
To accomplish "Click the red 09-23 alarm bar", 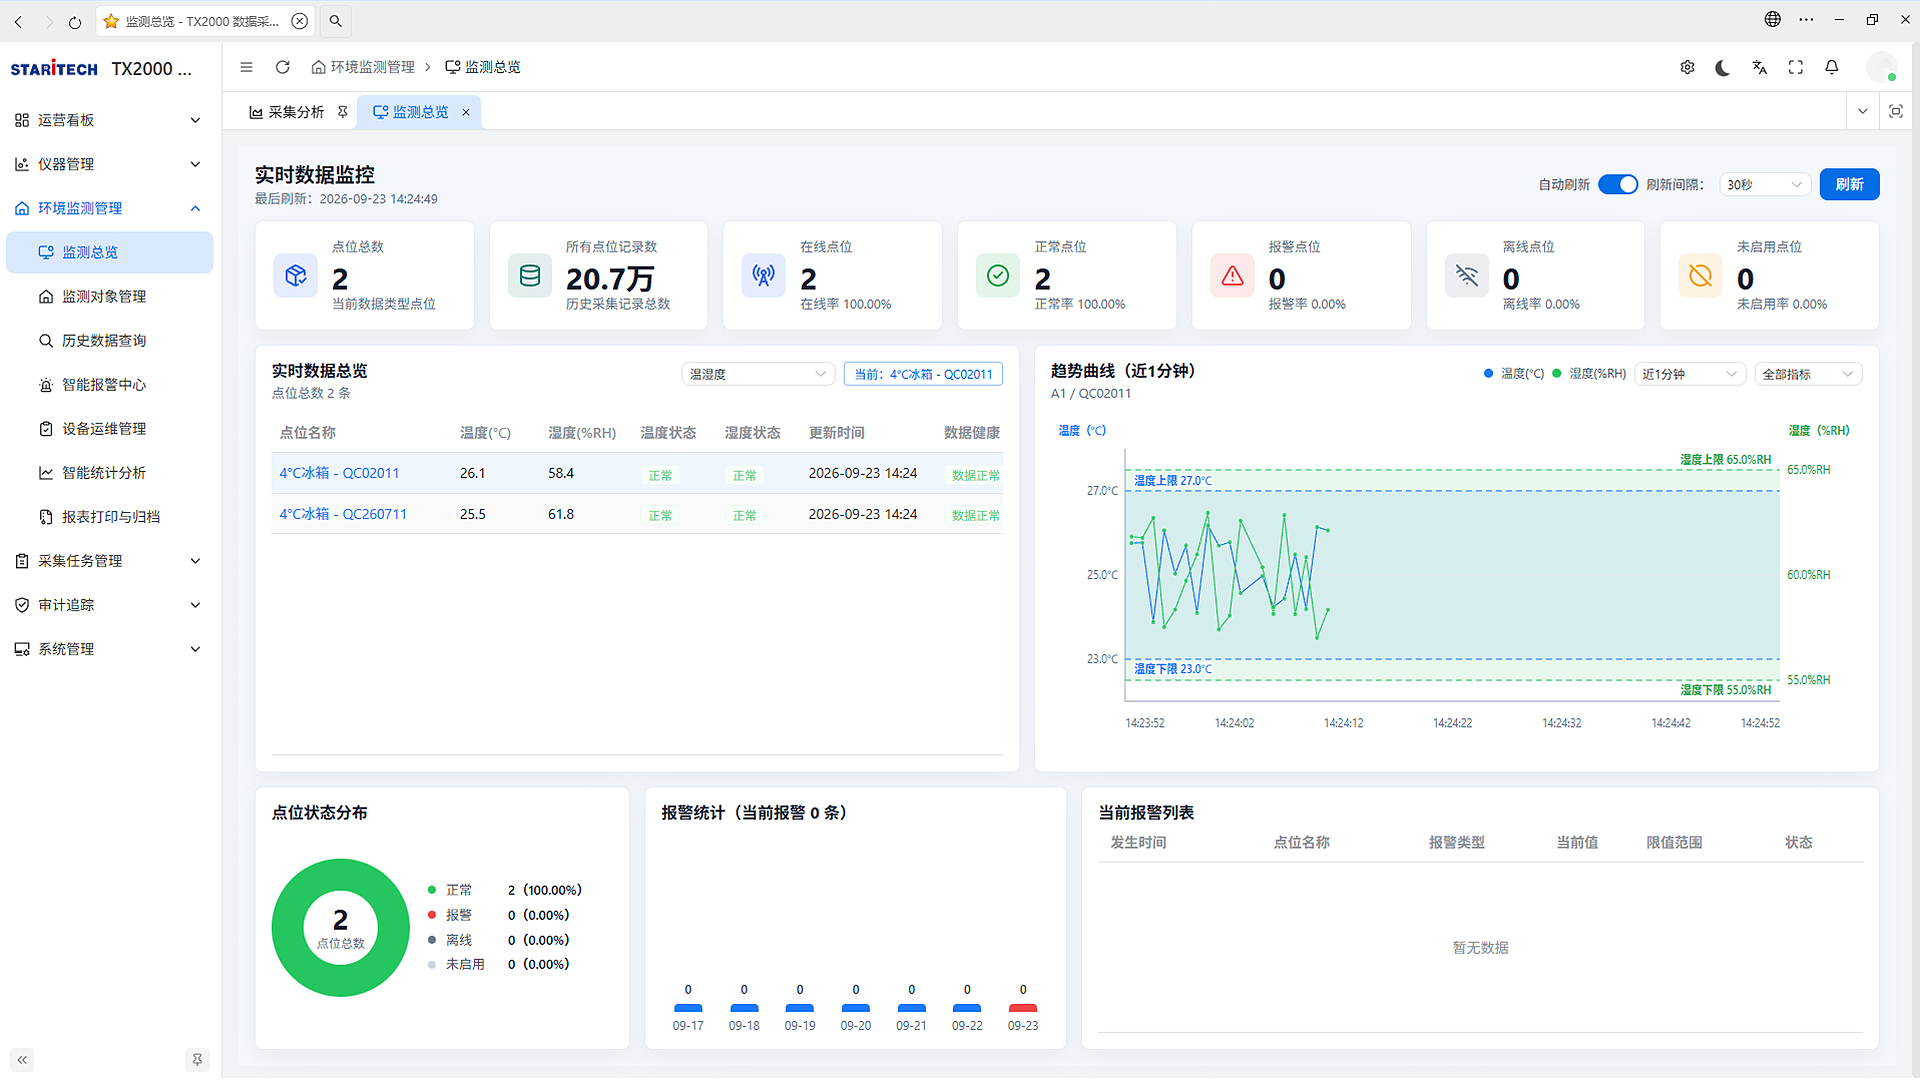I will (1023, 1008).
